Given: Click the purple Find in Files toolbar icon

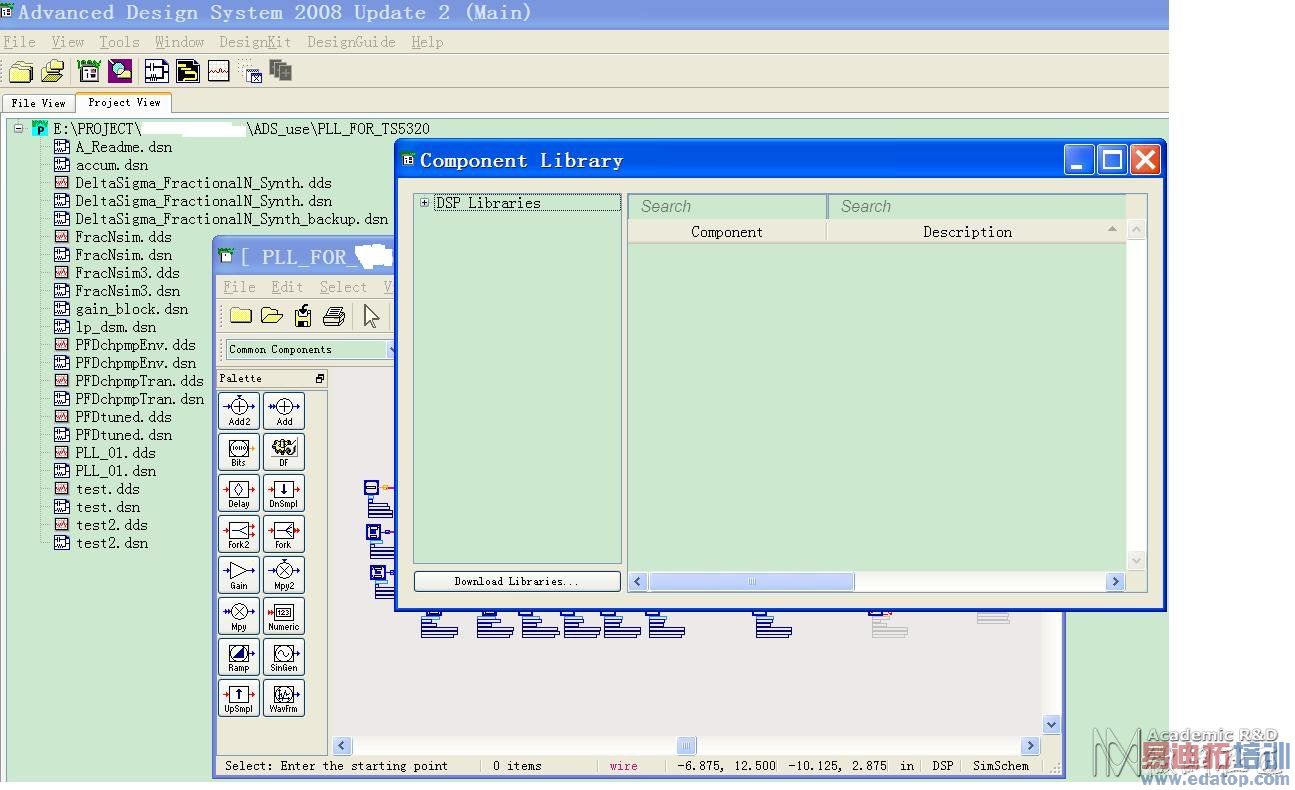Looking at the screenshot, I should (121, 71).
